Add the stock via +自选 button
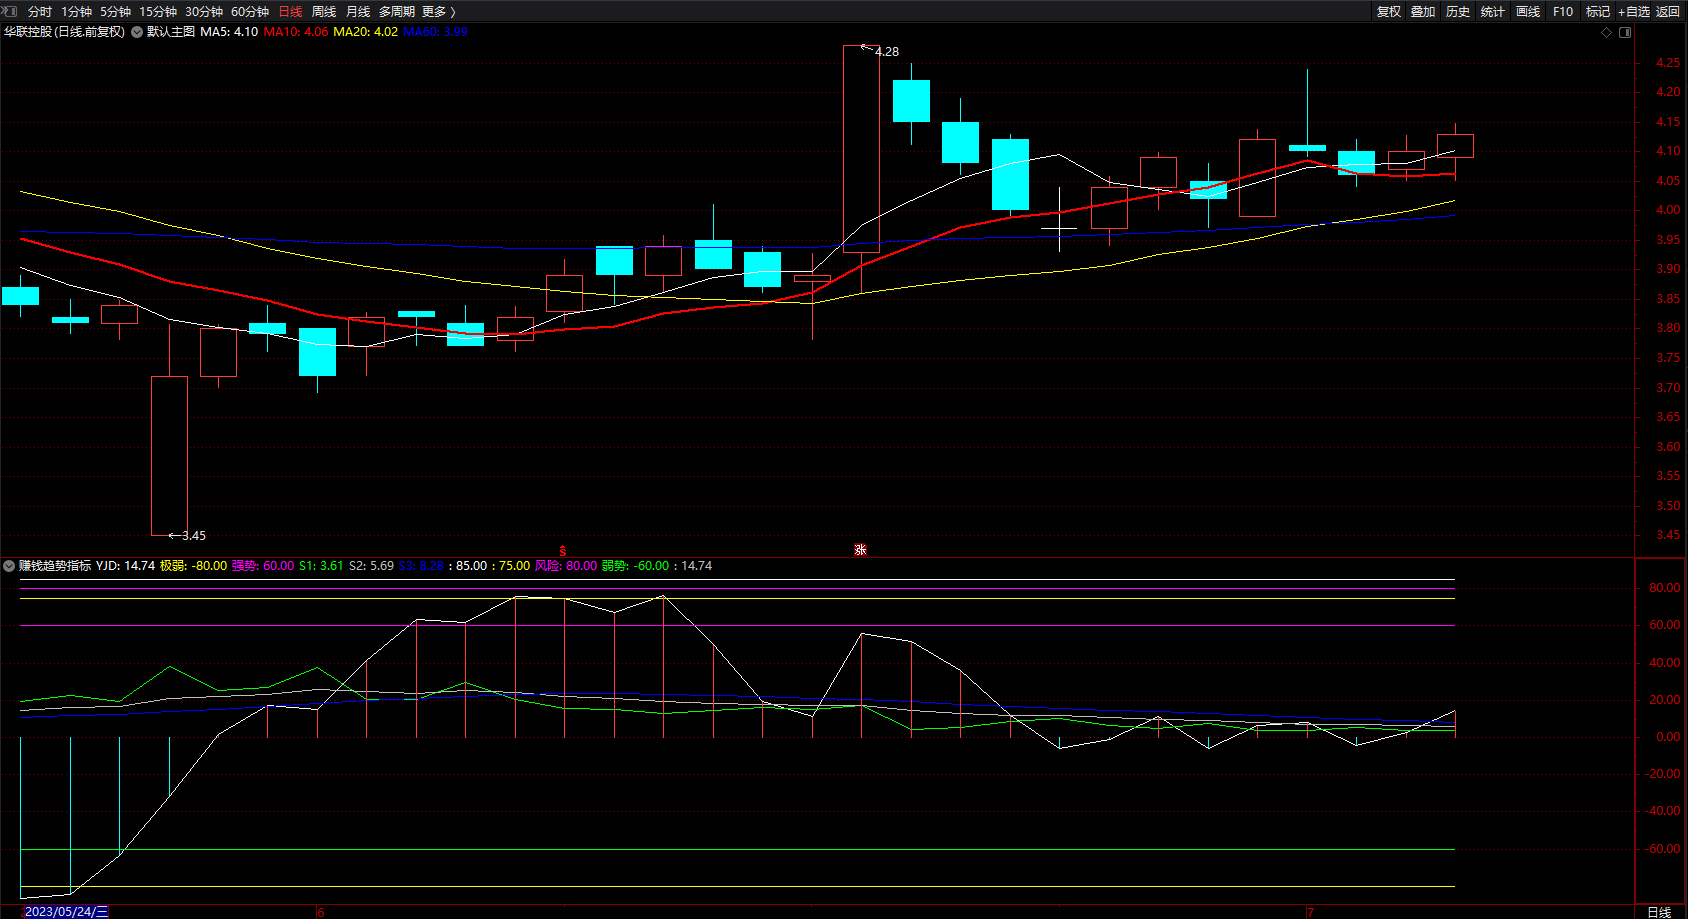The height and width of the screenshot is (919, 1688). (1634, 11)
